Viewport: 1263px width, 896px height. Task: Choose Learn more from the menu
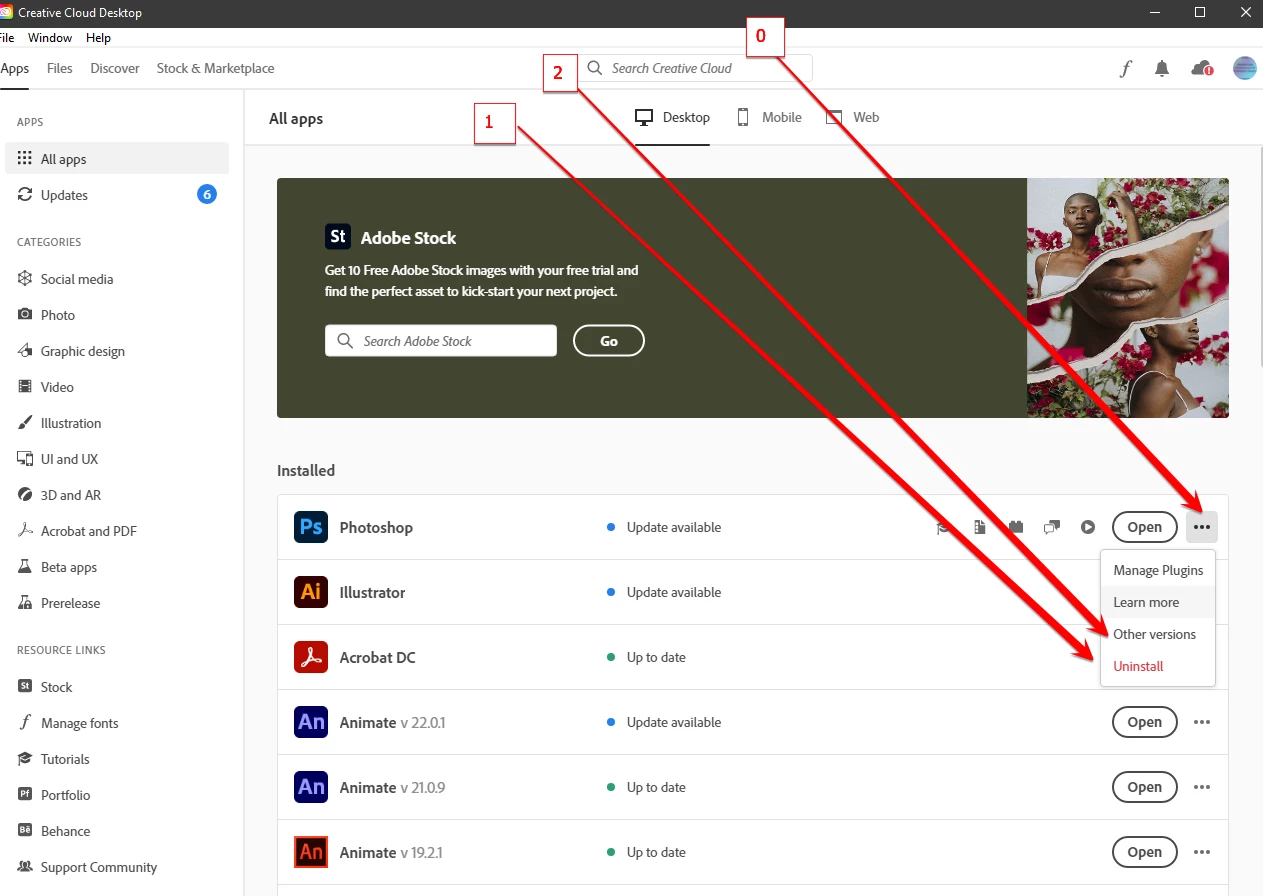[1158, 602]
